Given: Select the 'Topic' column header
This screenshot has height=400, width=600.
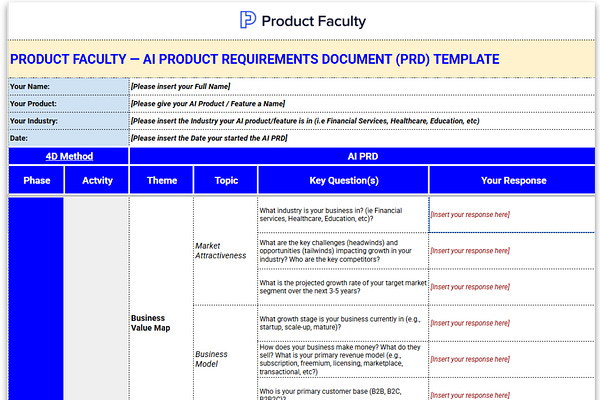Looking at the screenshot, I should 226,180.
